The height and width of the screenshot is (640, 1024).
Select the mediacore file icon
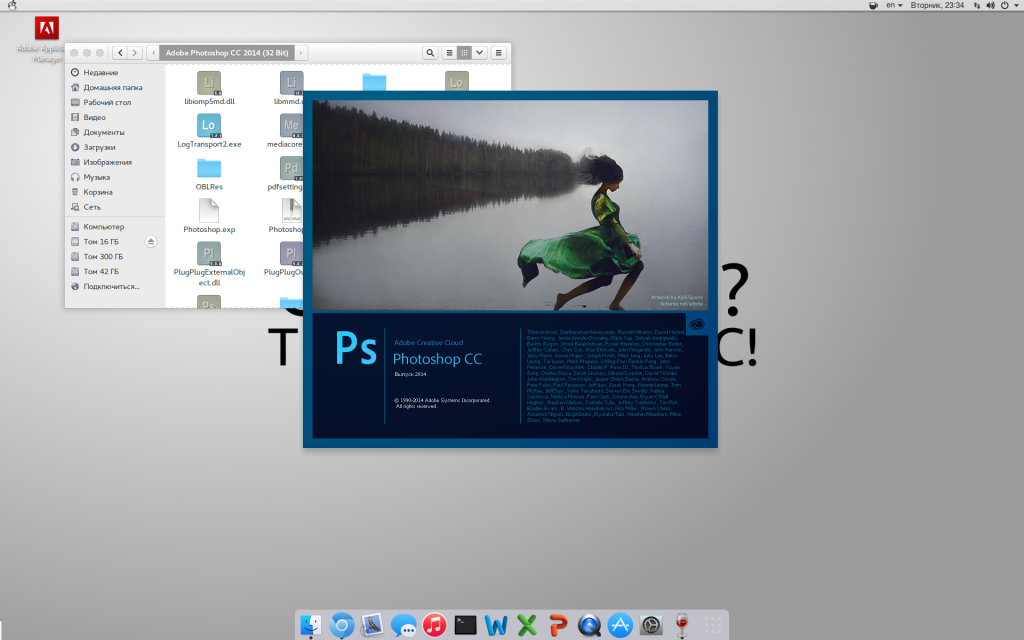coord(291,125)
